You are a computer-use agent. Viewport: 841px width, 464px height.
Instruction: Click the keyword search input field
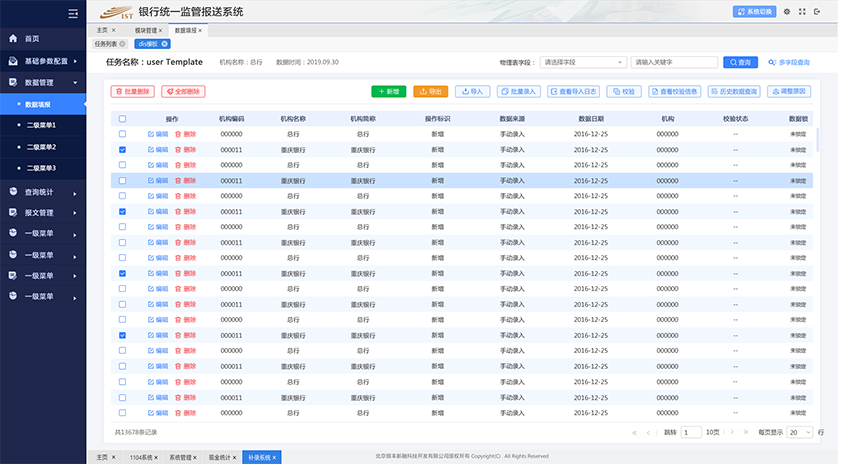tap(674, 62)
